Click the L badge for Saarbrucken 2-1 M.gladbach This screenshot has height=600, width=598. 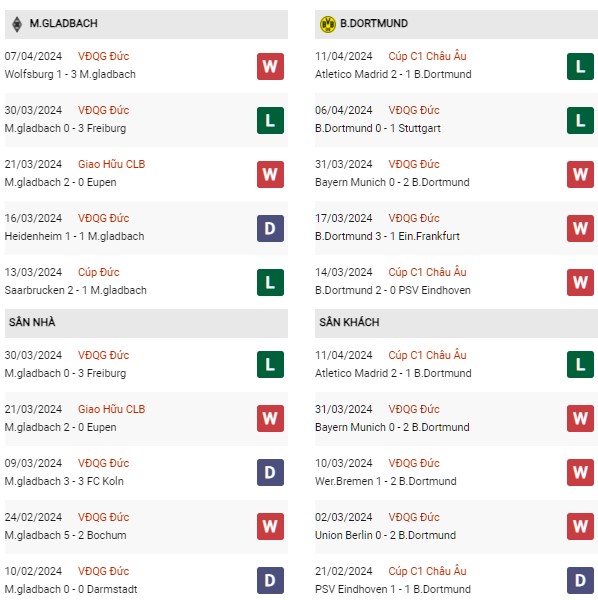click(x=270, y=282)
